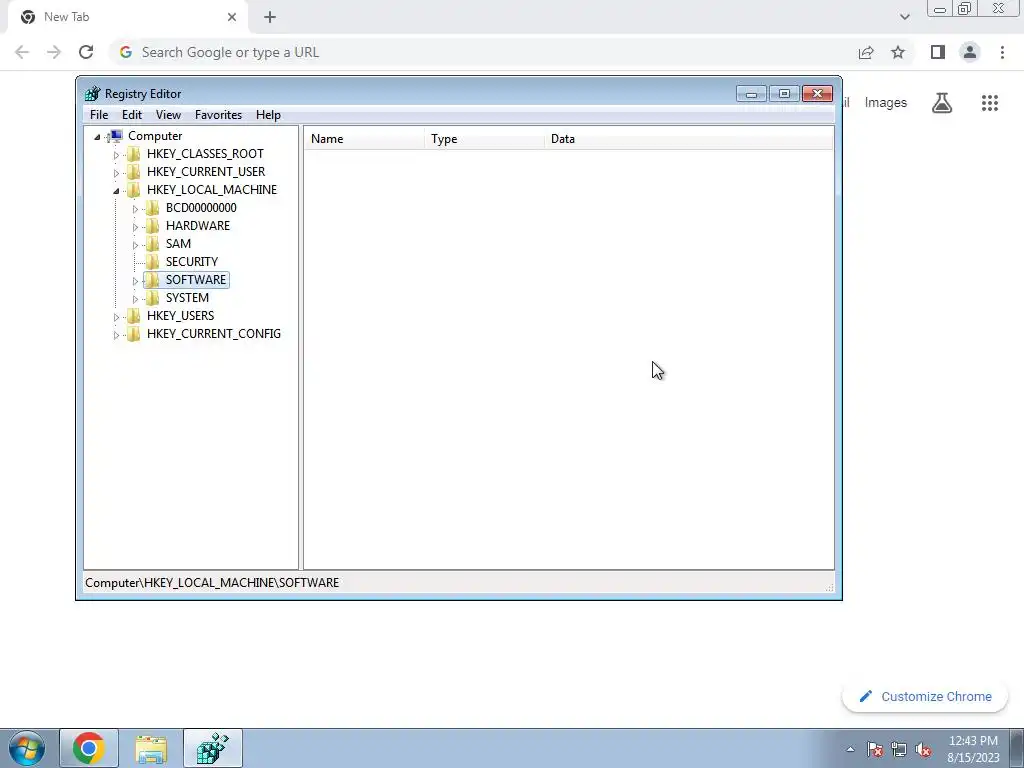This screenshot has height=768, width=1024.
Task: Select the SAM folder icon
Action: click(x=152, y=244)
